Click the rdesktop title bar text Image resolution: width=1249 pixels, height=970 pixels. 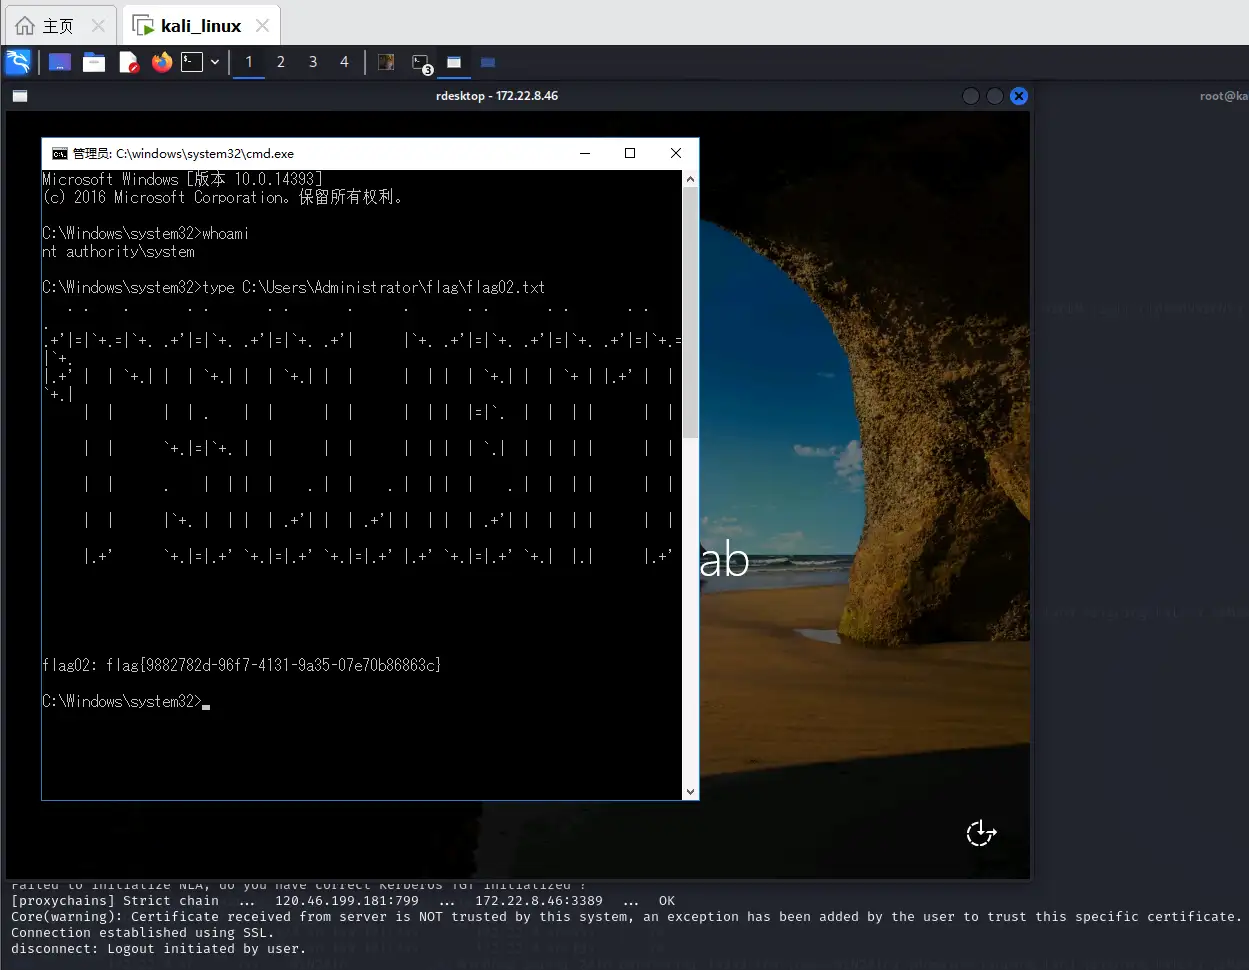[497, 96]
